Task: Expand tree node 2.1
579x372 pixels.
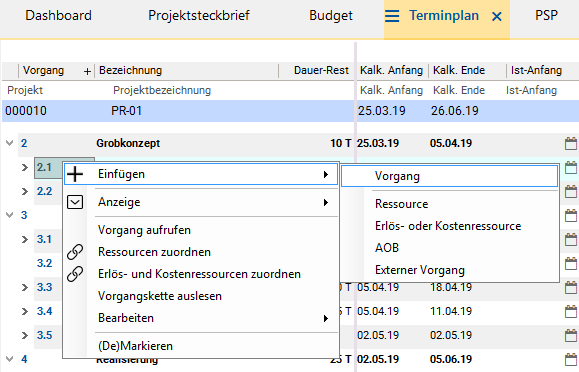Action: 25,167
